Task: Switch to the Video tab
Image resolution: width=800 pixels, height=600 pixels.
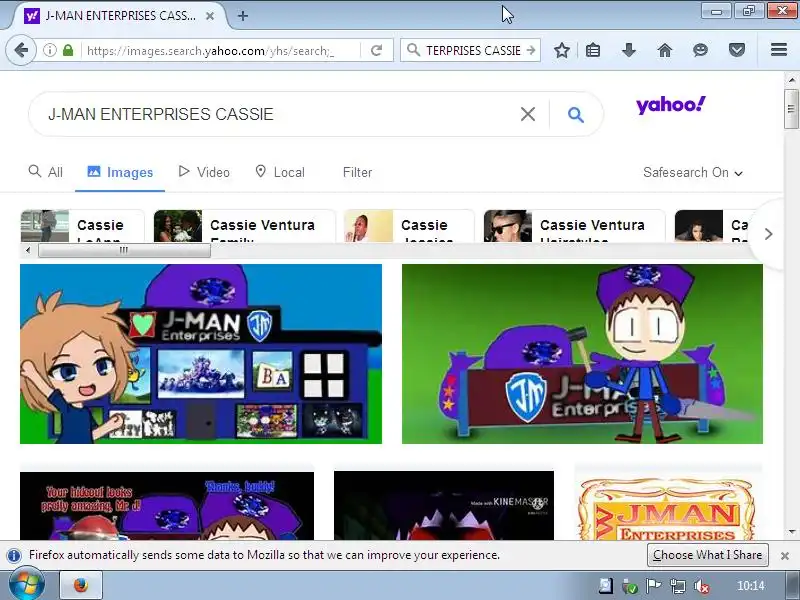Action: pos(204,172)
